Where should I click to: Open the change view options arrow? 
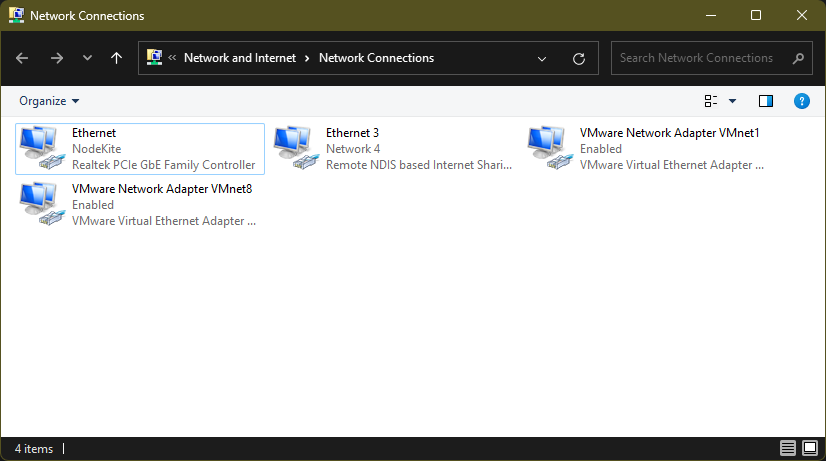tap(732, 101)
